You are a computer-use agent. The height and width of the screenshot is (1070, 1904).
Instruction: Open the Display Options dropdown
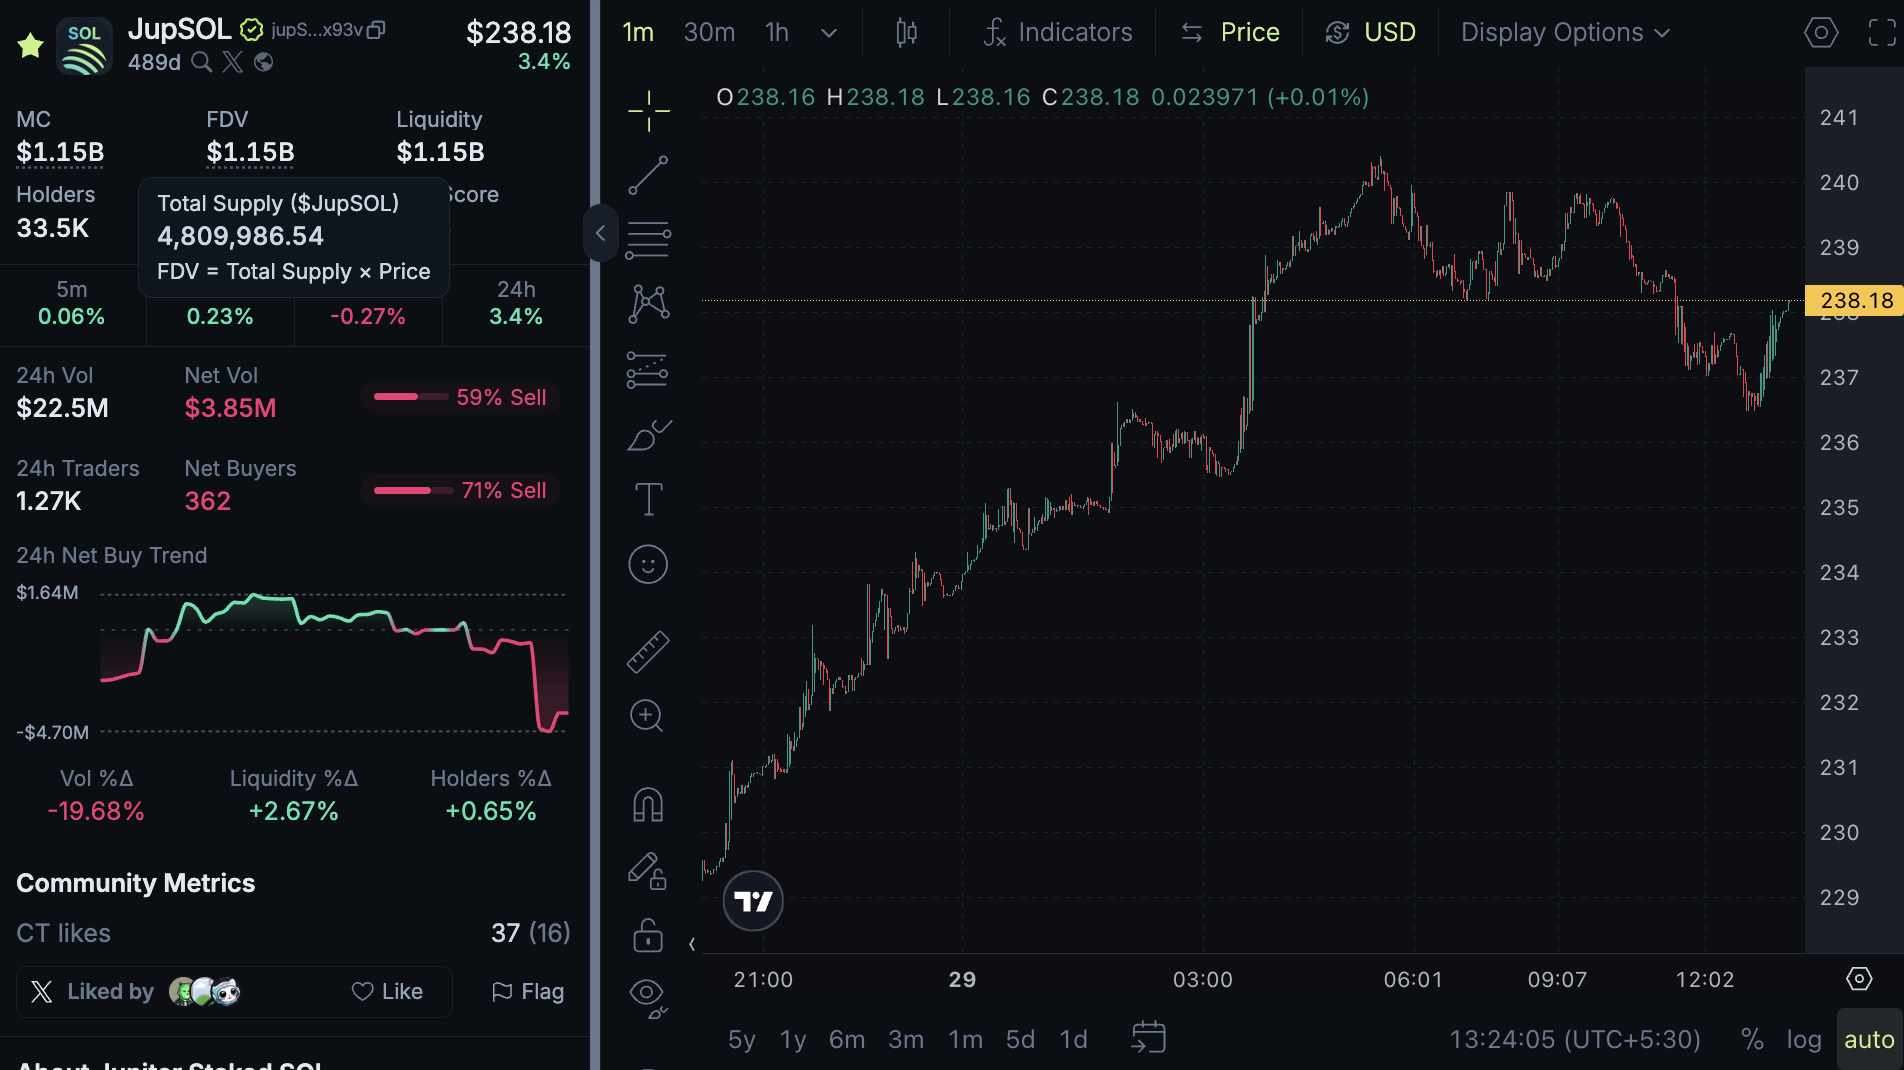(x=1565, y=33)
